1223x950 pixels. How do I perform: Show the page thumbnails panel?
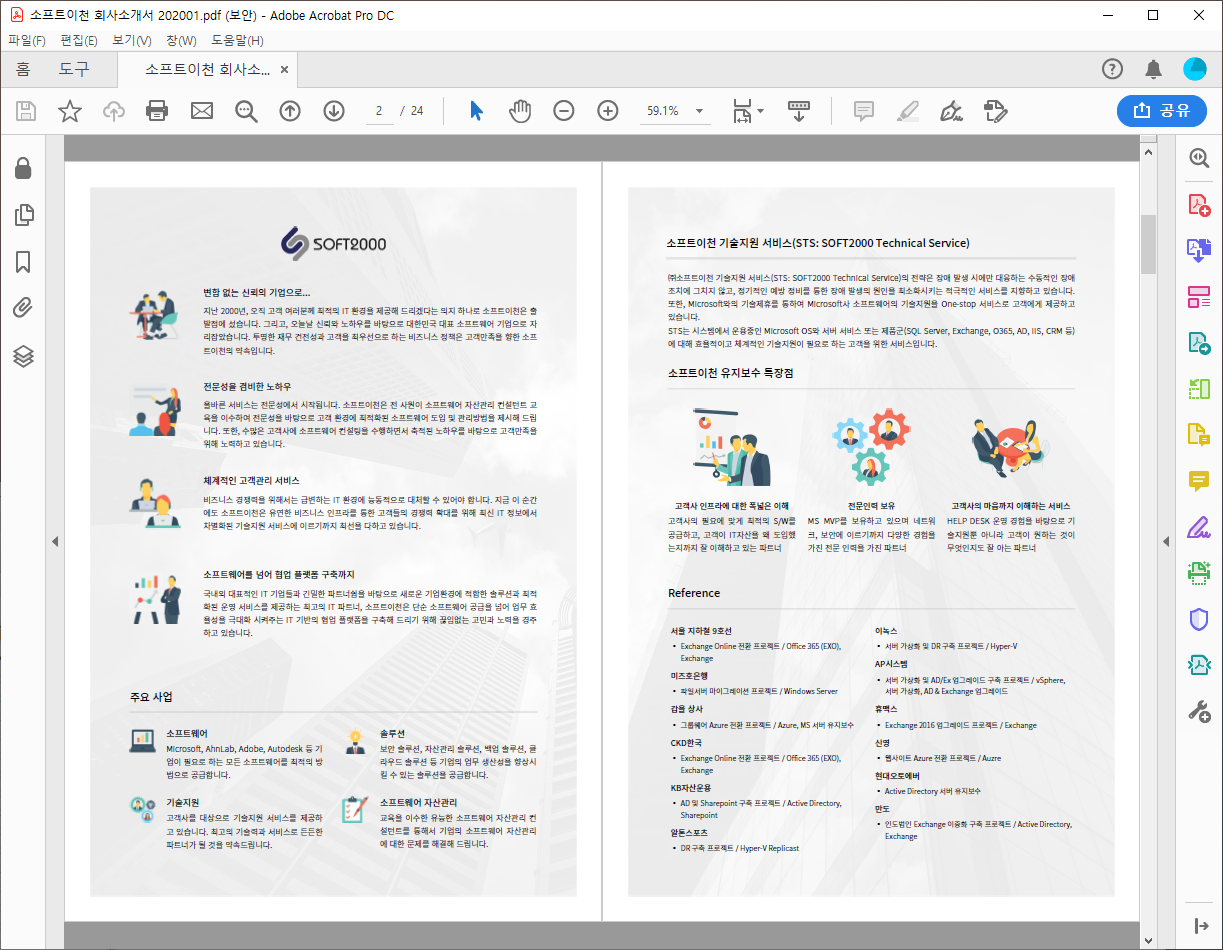(x=23, y=215)
